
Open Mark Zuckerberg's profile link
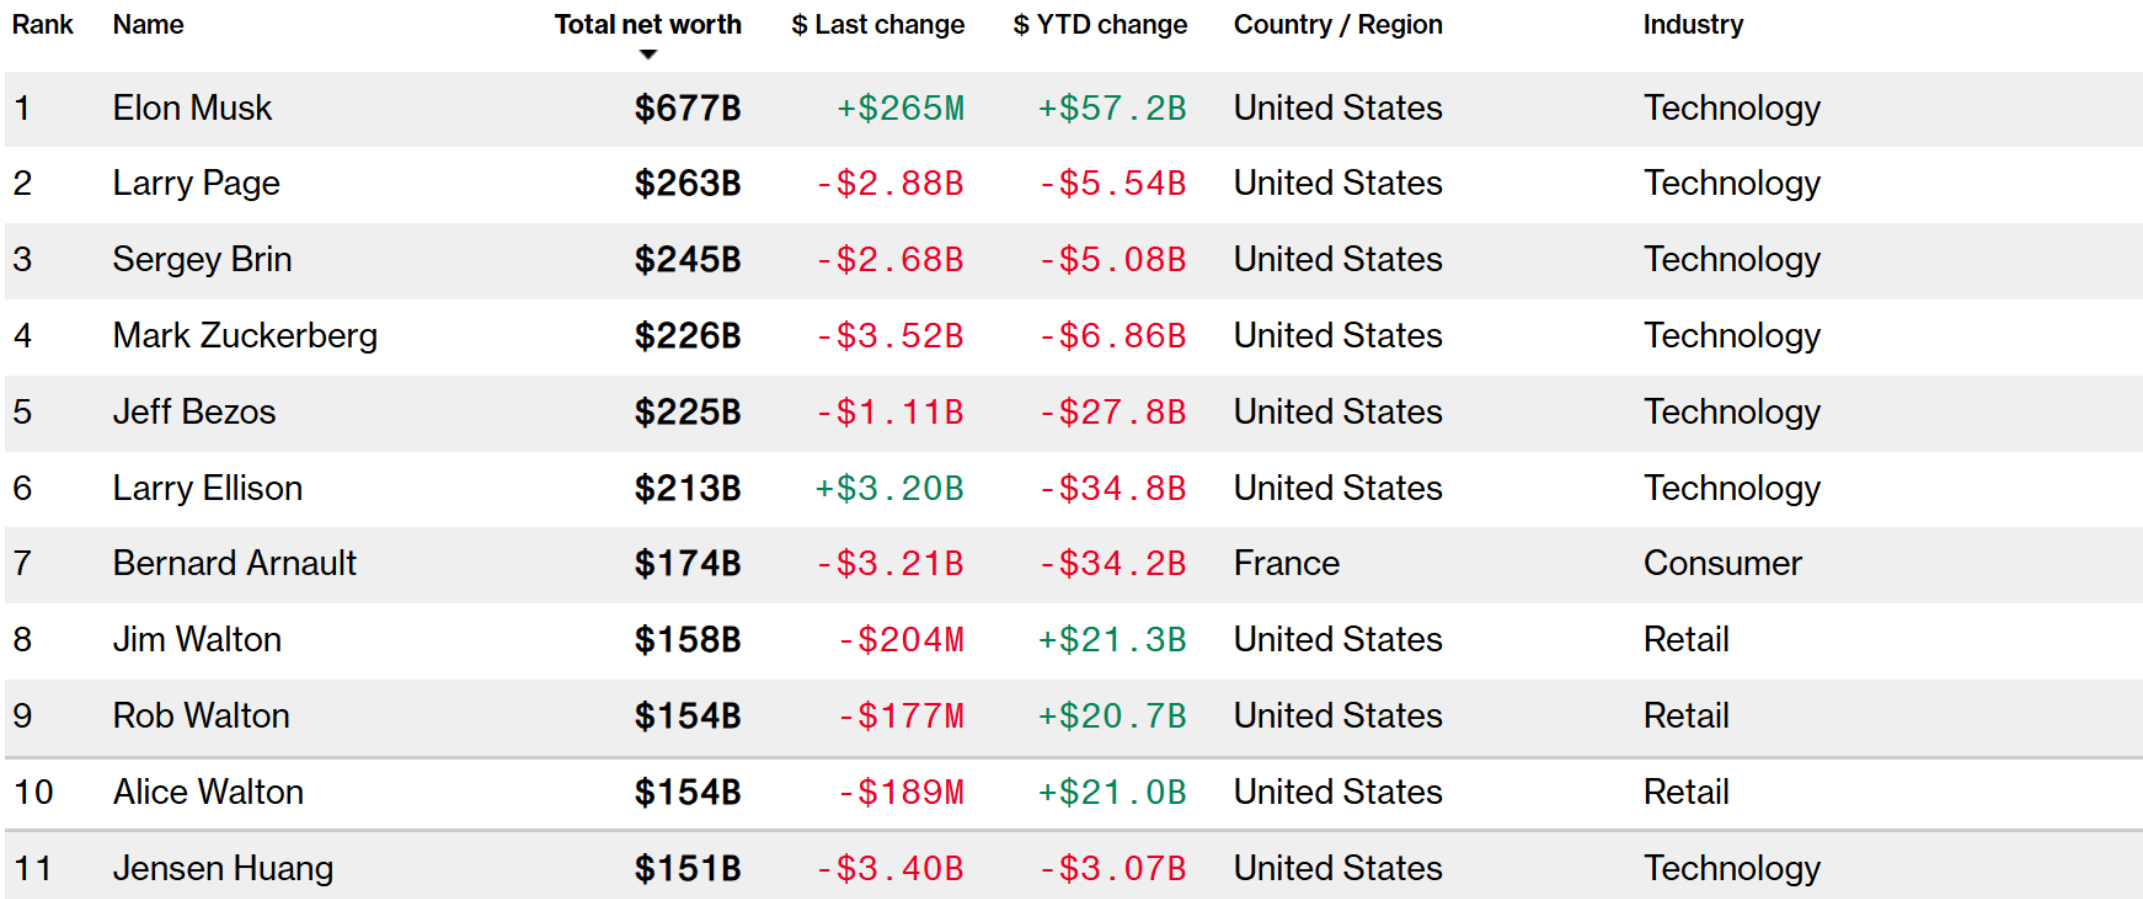click(245, 336)
